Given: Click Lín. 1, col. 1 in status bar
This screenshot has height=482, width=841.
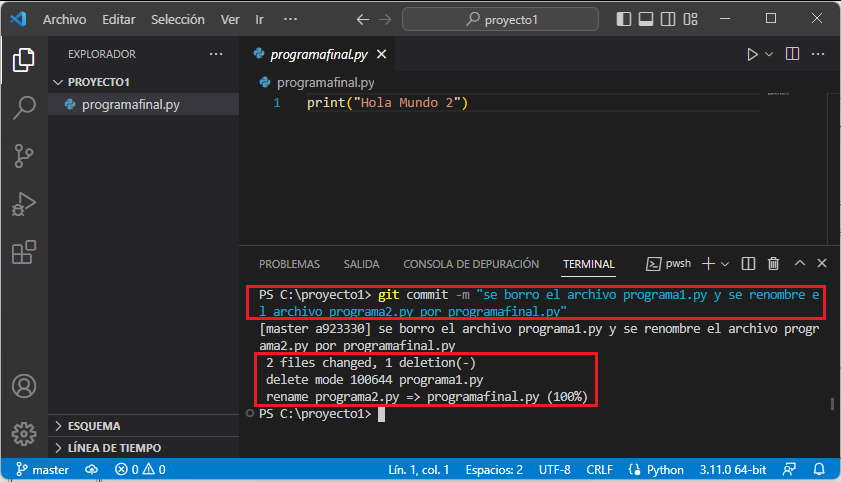Looking at the screenshot, I should [x=418, y=470].
